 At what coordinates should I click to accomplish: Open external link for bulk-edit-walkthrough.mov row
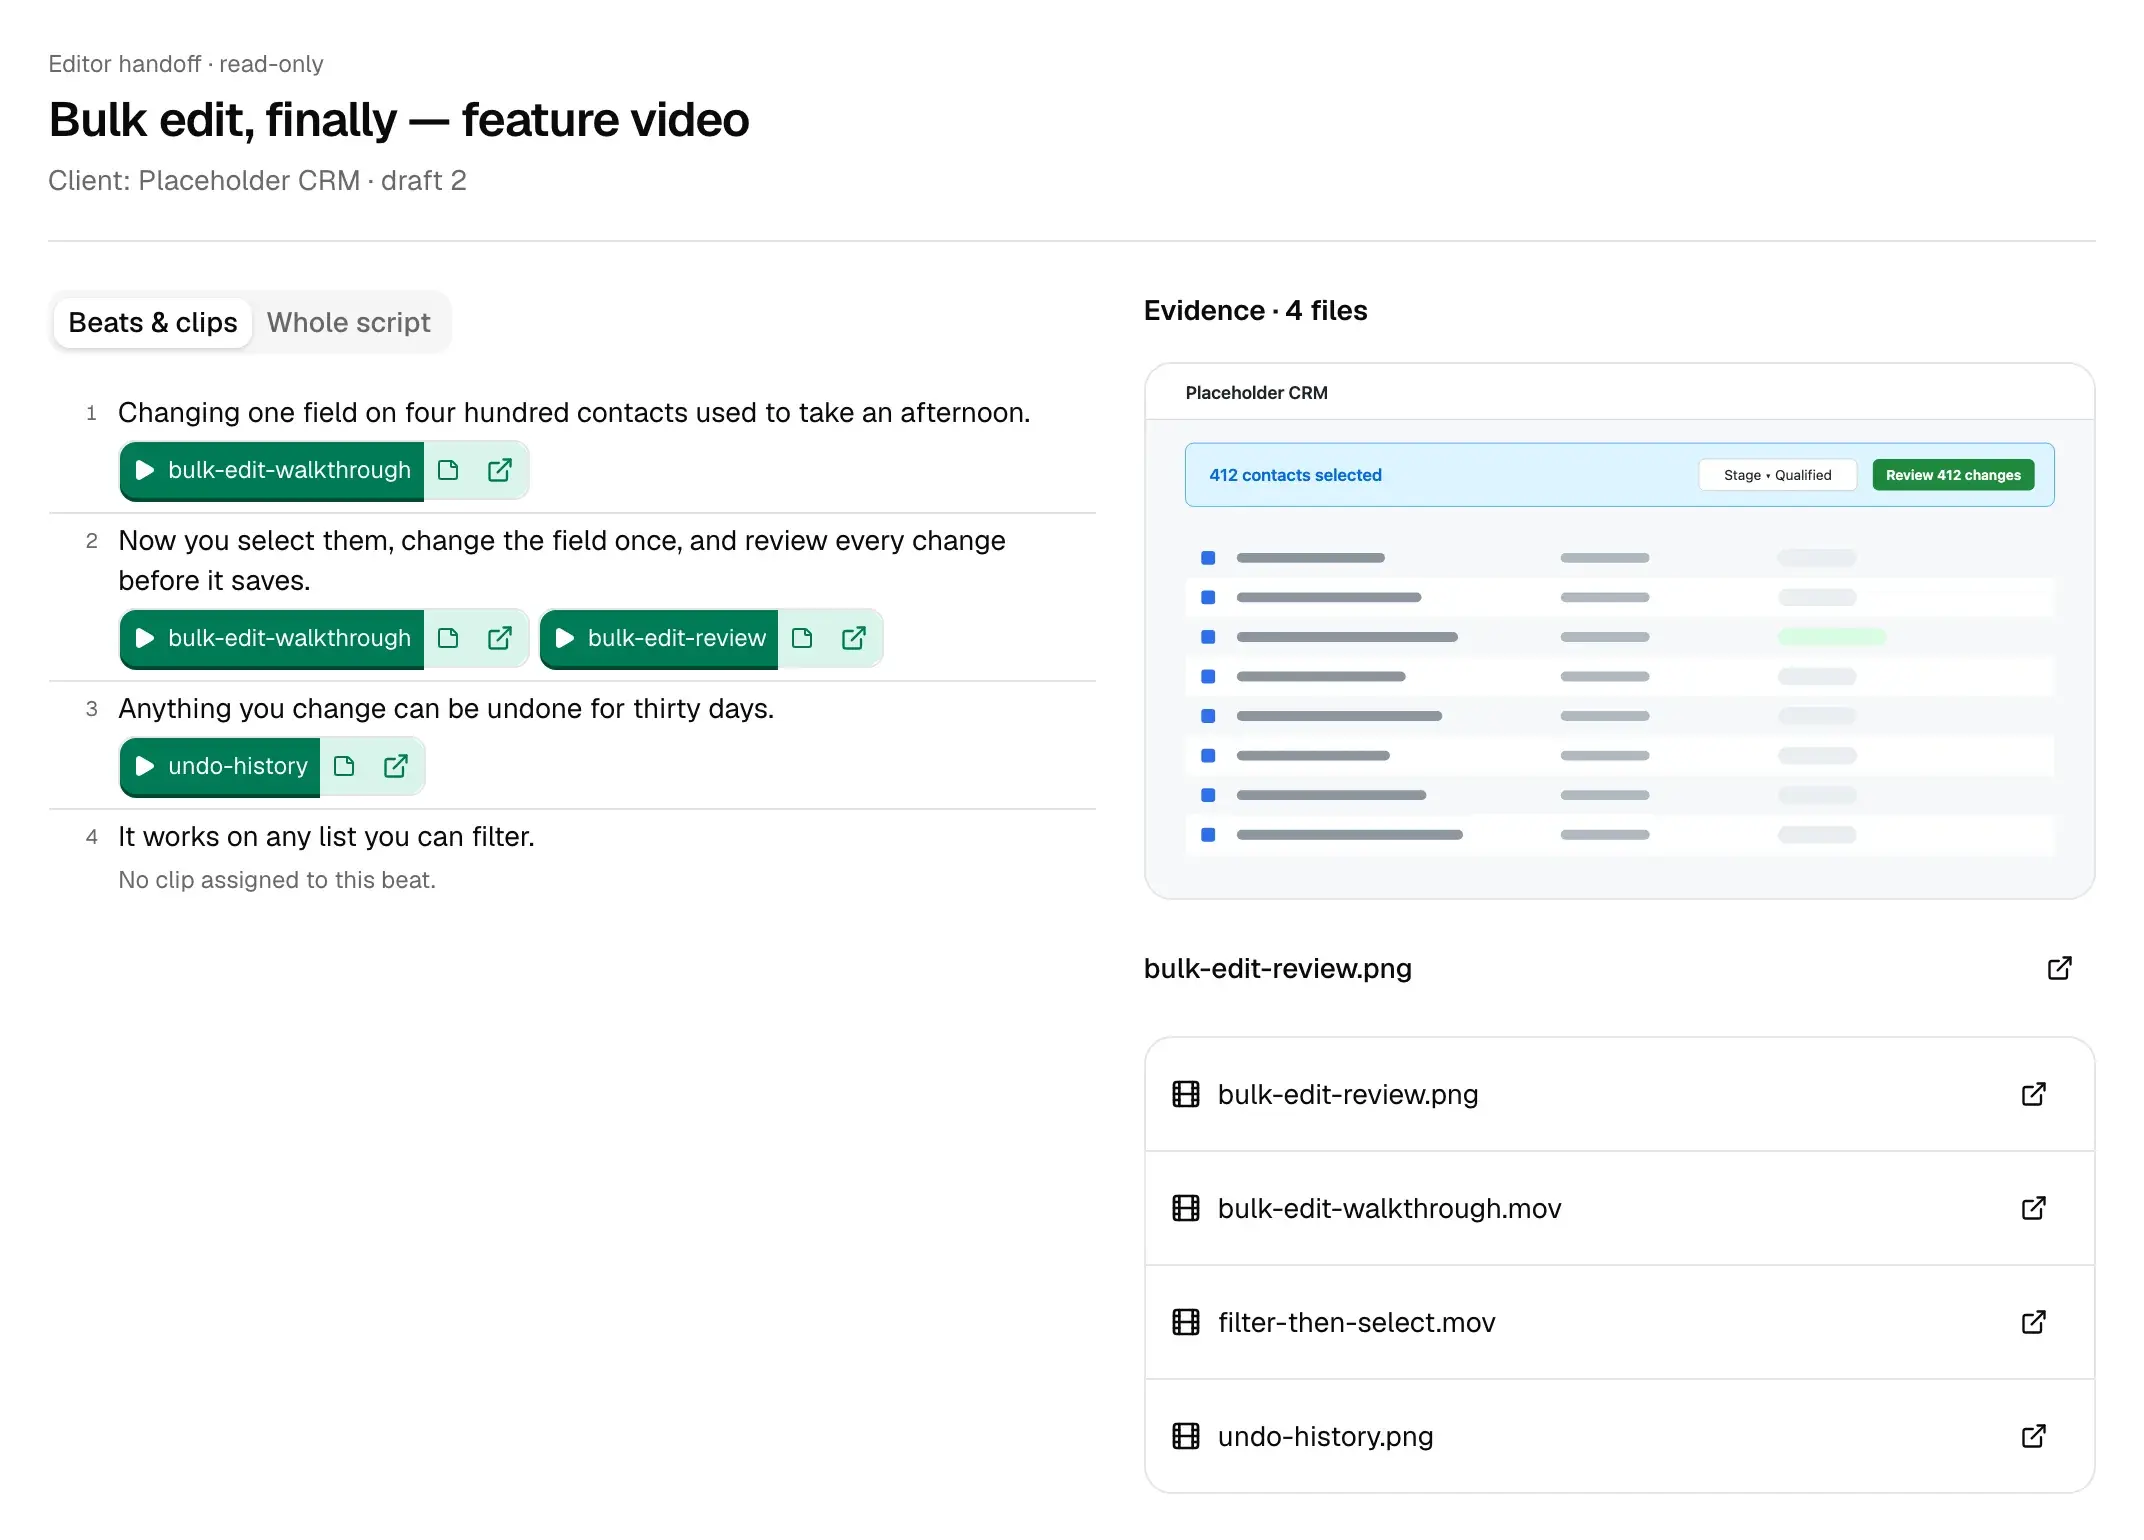click(2033, 1208)
